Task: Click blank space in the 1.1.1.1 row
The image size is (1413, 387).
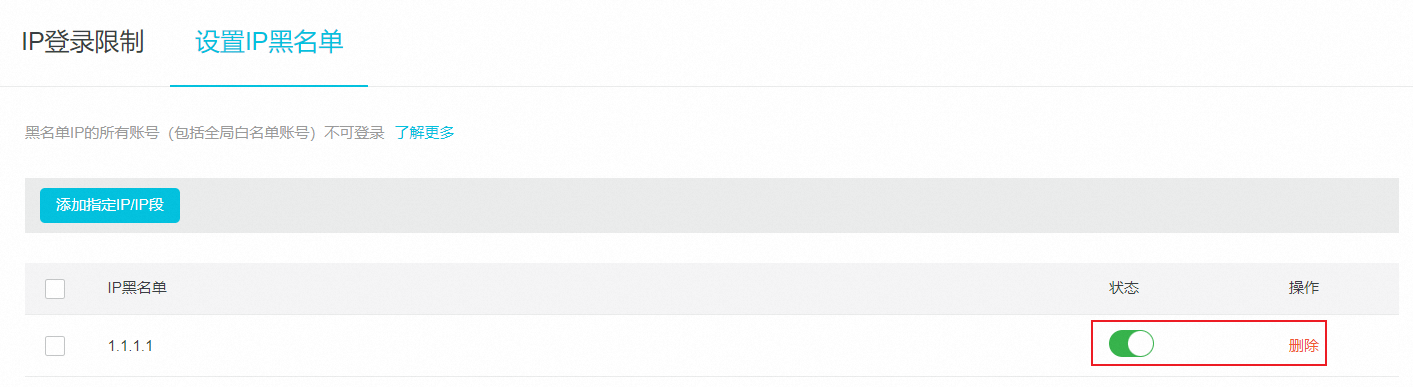Action: [x=620, y=346]
